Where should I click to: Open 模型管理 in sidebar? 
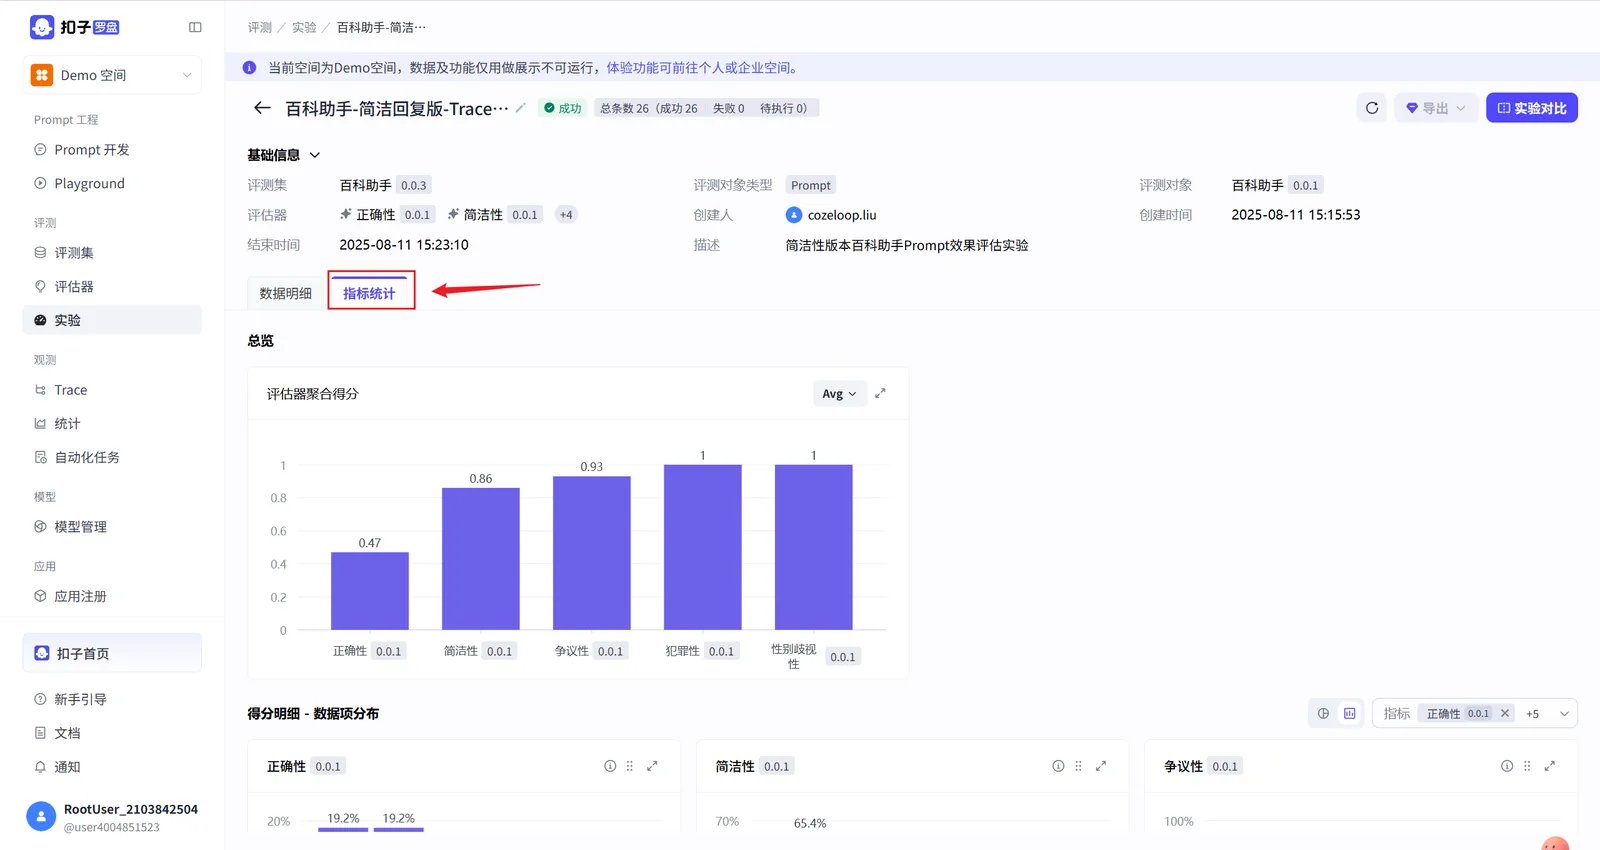[x=112, y=527]
